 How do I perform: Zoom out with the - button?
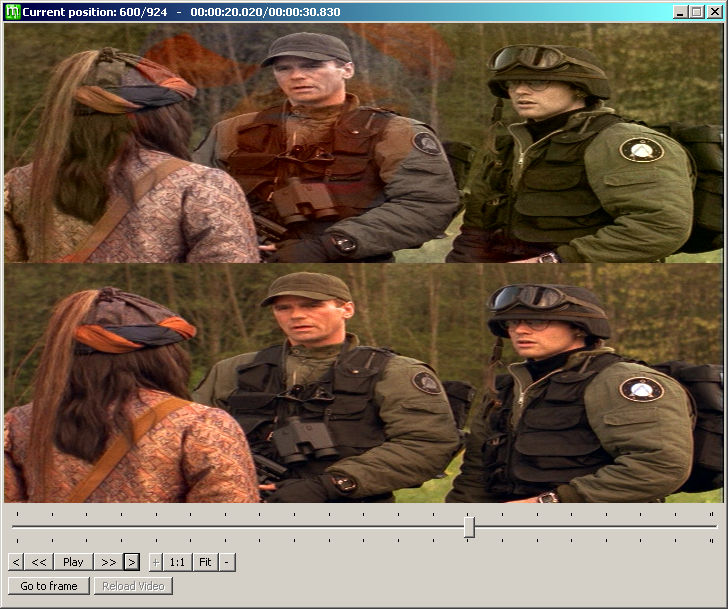pyautogui.click(x=227, y=562)
